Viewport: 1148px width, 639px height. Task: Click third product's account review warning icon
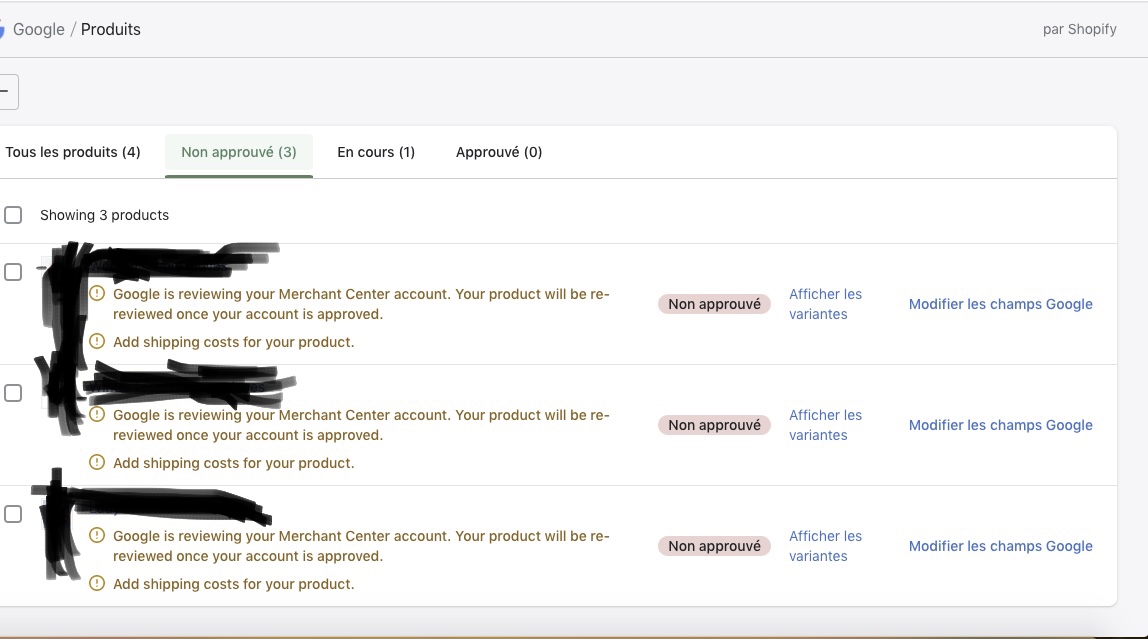point(97,536)
